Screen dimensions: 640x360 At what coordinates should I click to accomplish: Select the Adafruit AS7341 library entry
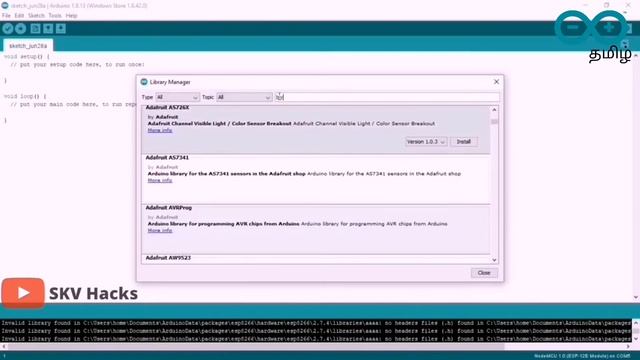click(316, 179)
